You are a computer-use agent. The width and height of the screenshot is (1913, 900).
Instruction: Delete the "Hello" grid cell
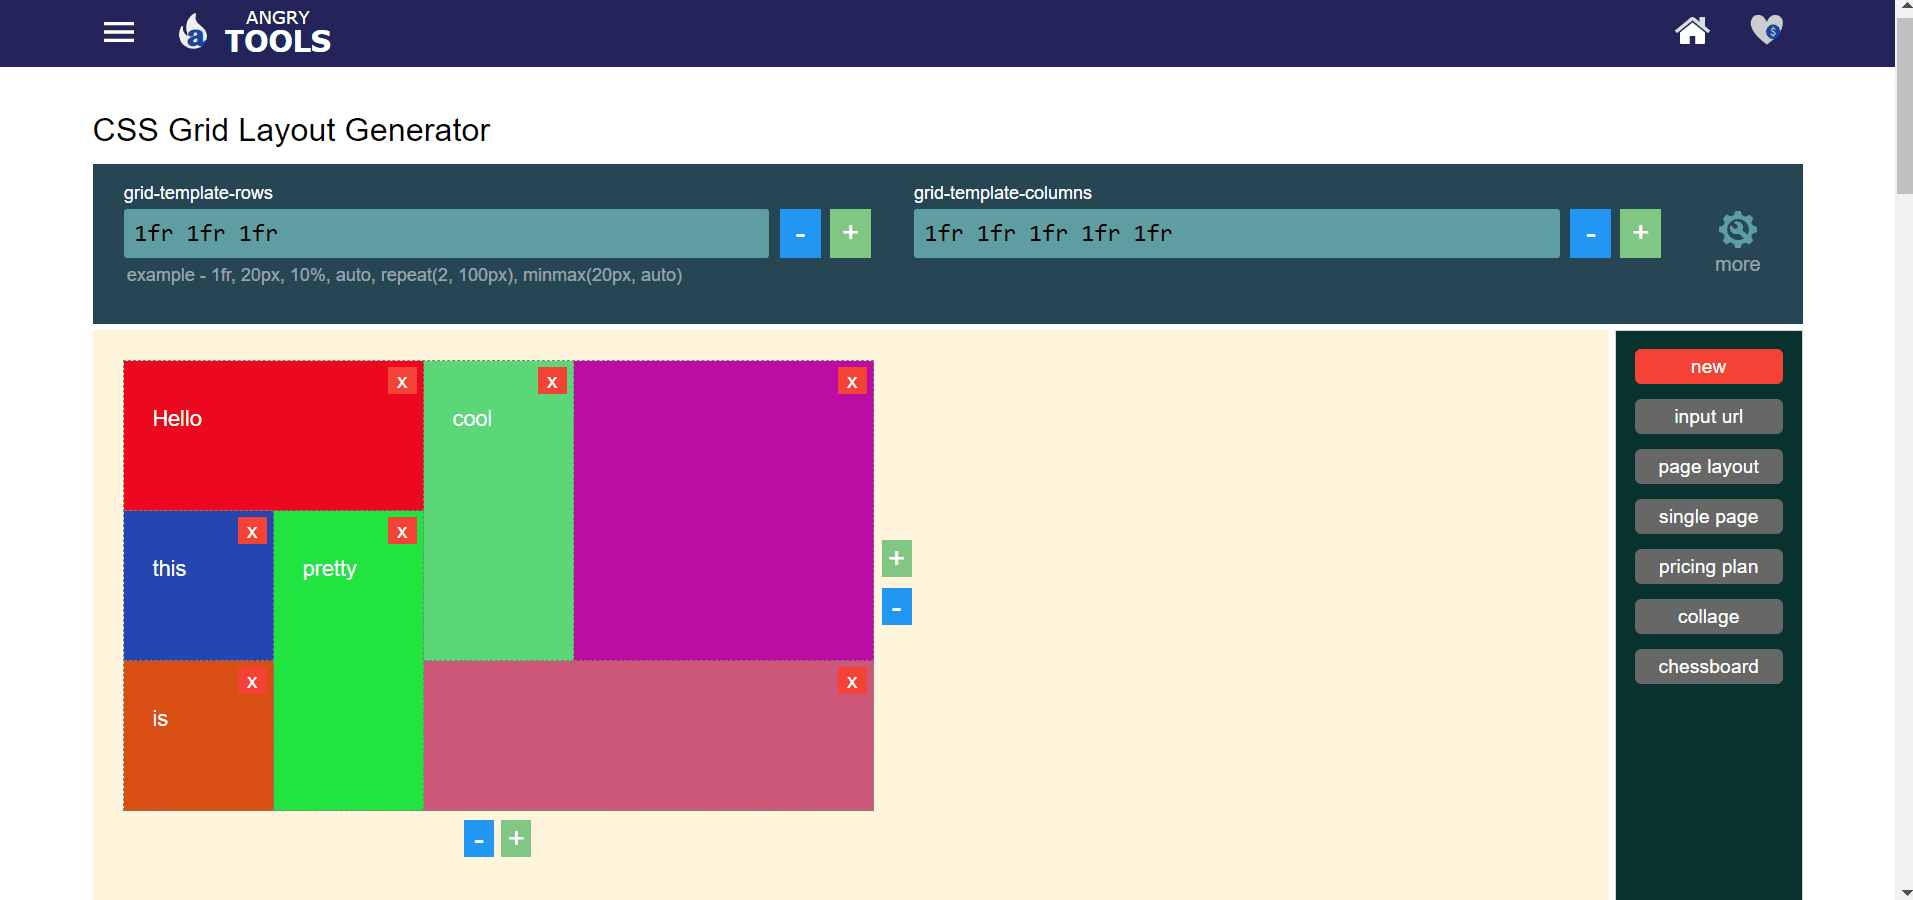(402, 381)
